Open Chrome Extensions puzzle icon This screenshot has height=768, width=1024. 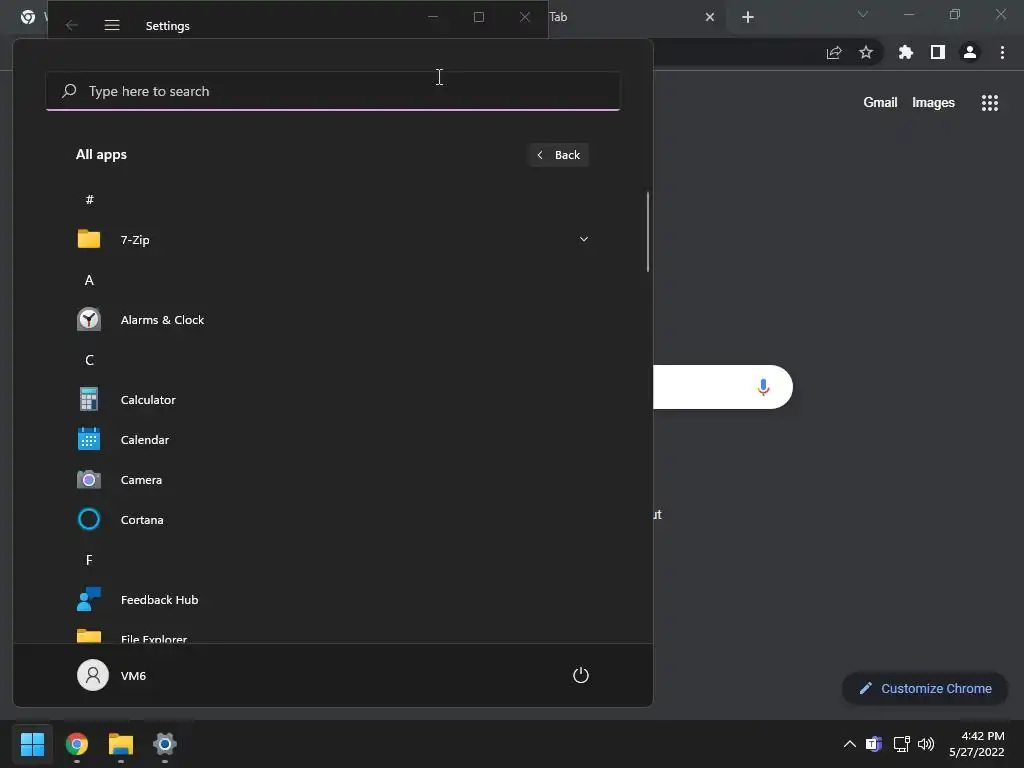906,52
